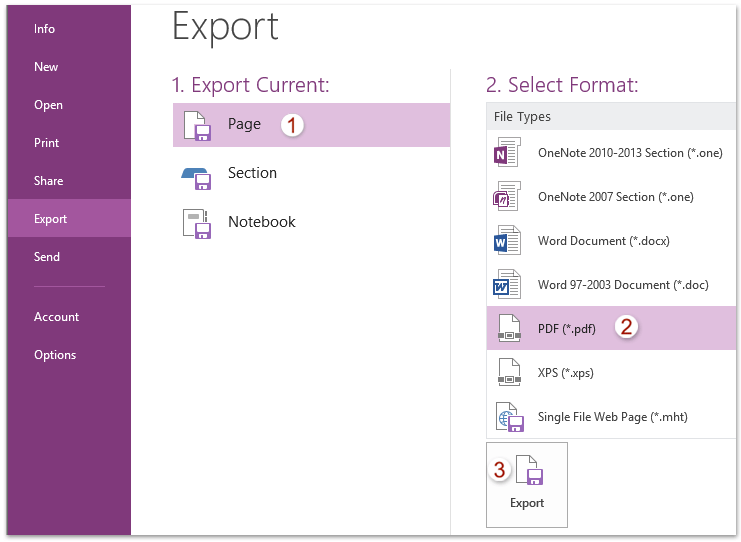Choose the Section label under Export Current
Screen dimensions: 741x542
point(252,173)
